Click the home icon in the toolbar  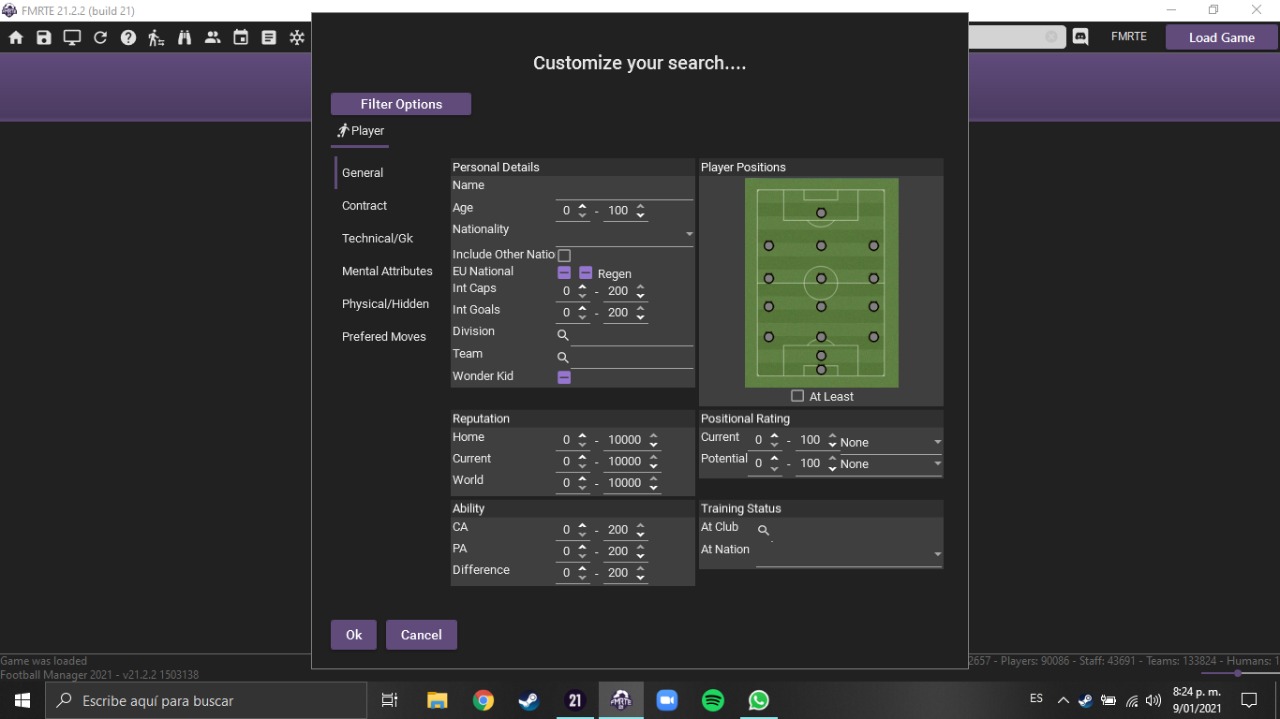click(x=16, y=38)
